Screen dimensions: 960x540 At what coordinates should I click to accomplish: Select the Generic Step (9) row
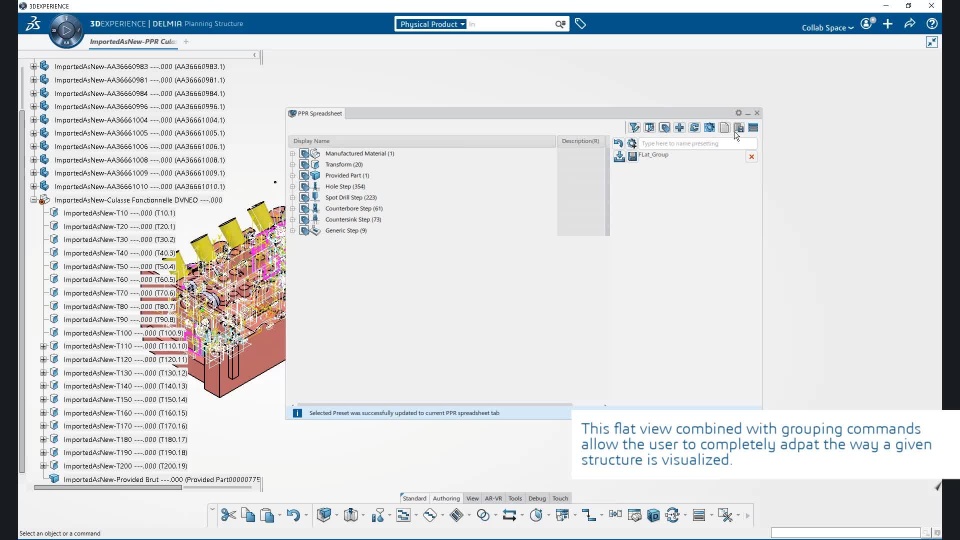click(346, 231)
